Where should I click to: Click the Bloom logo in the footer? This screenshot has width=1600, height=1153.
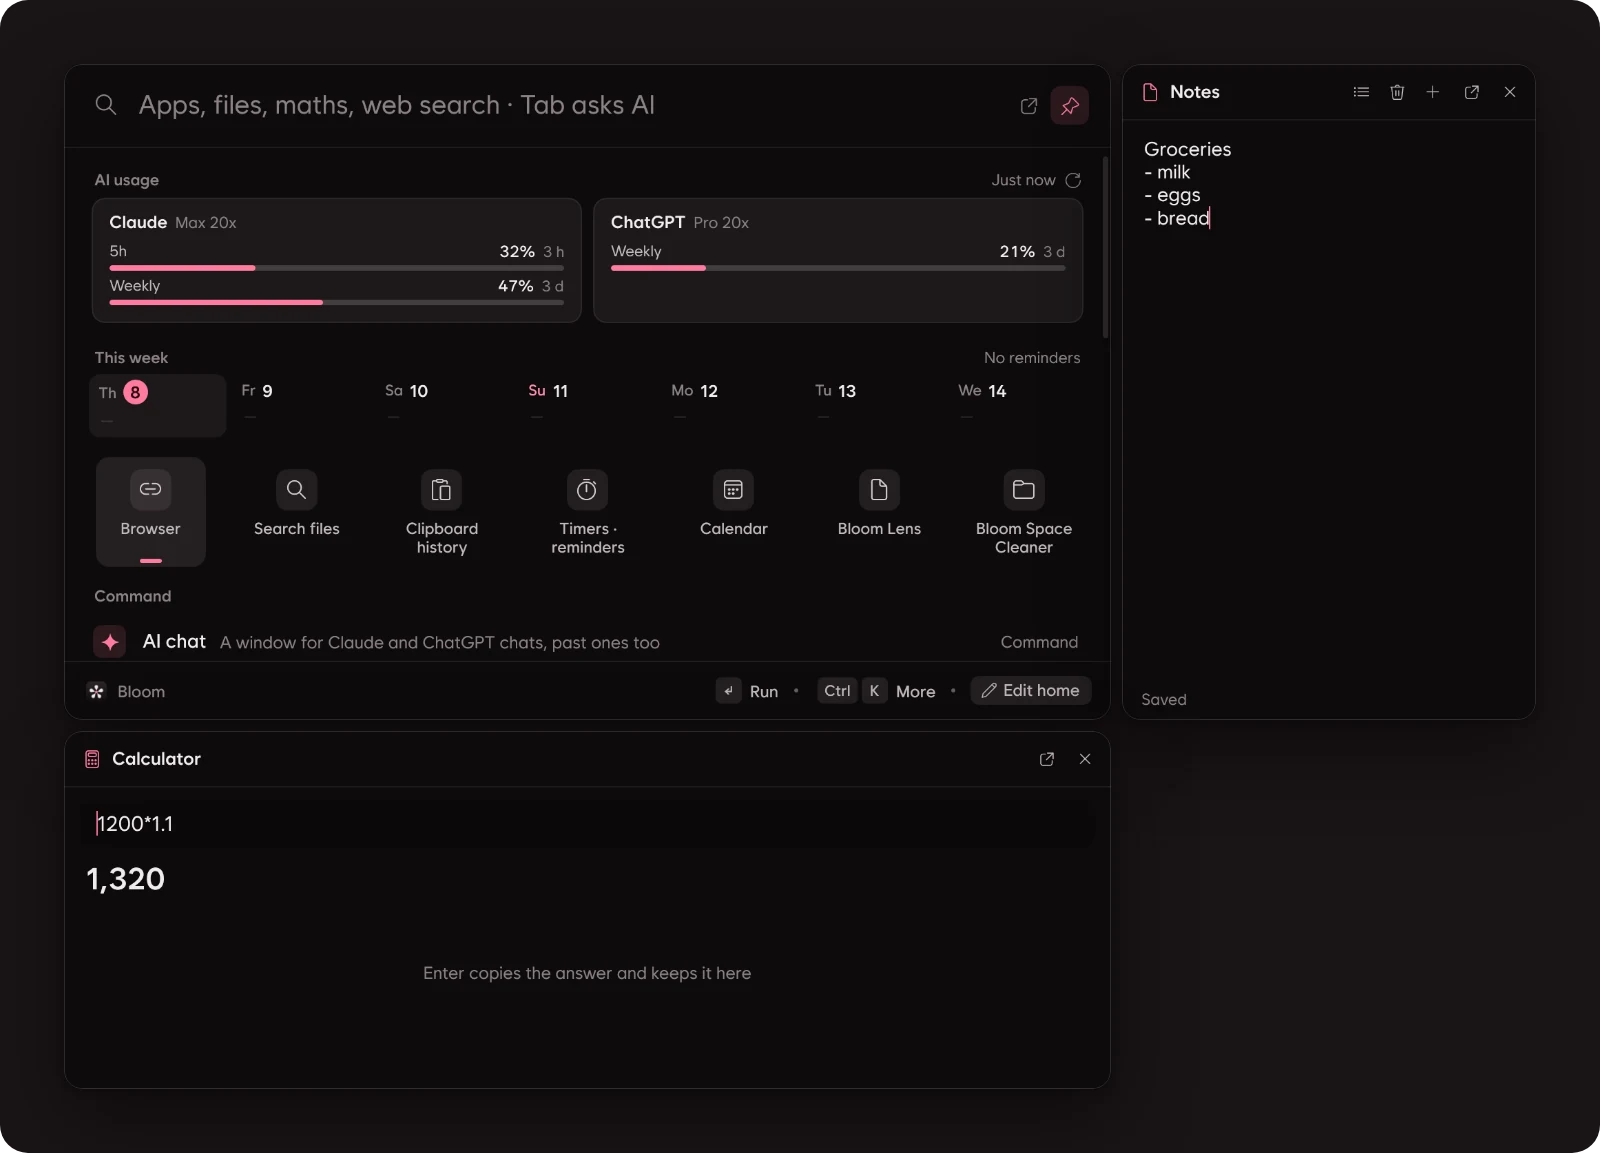tap(97, 692)
